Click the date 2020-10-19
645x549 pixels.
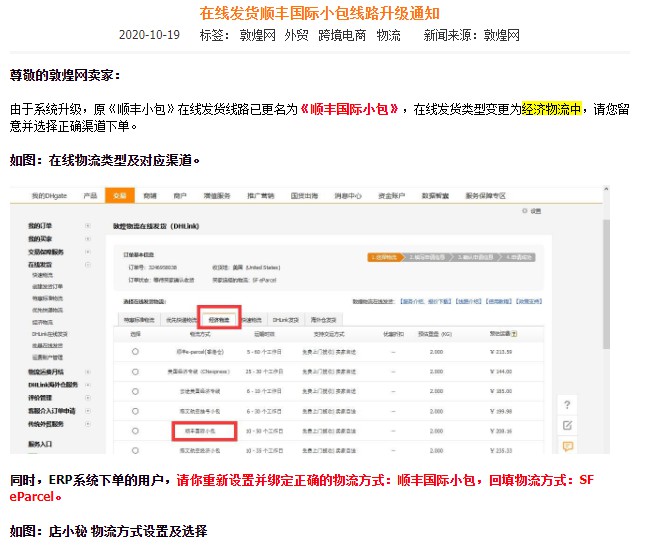(x=149, y=35)
